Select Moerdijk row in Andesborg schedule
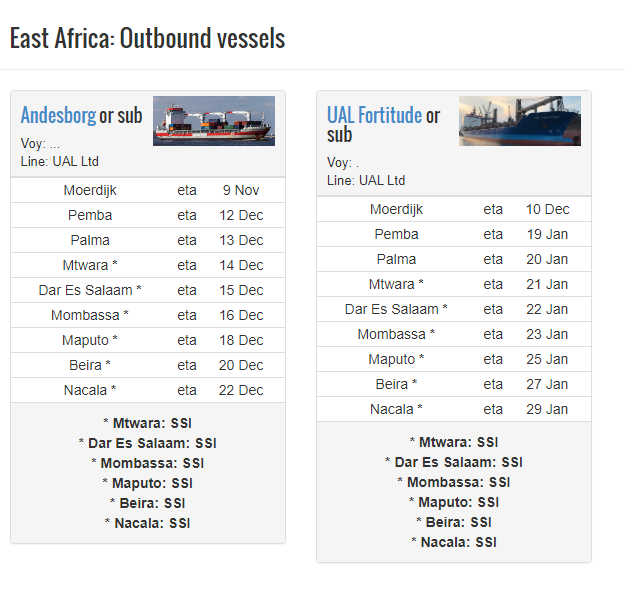 [x=148, y=190]
